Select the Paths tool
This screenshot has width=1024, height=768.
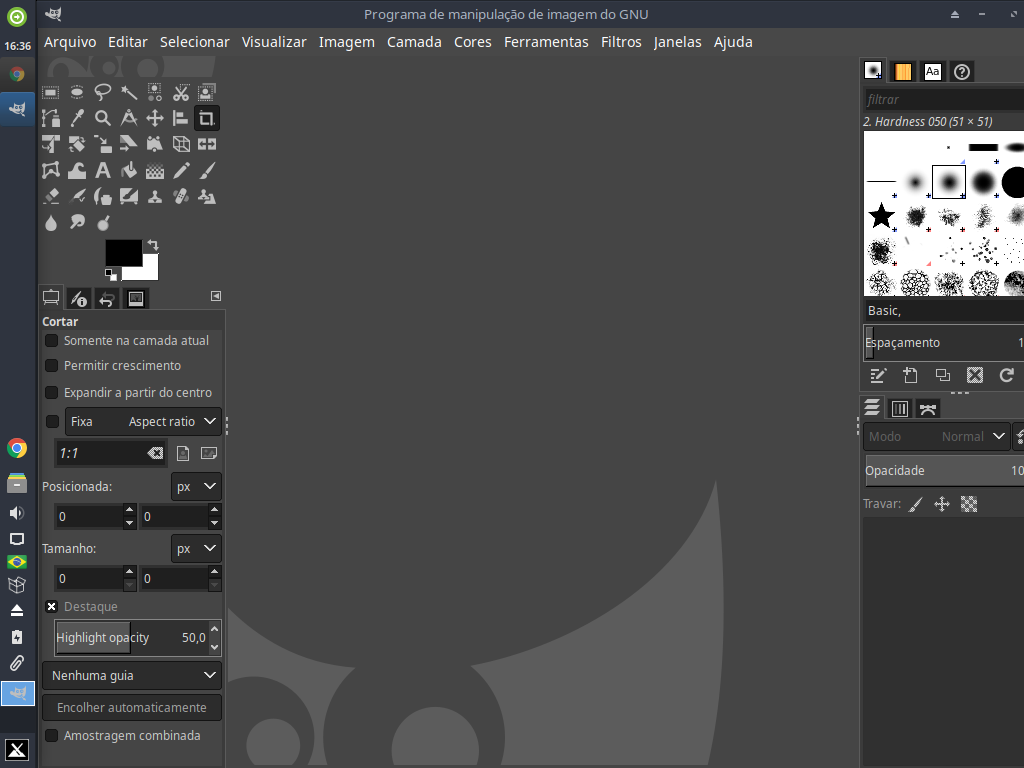(x=50, y=118)
